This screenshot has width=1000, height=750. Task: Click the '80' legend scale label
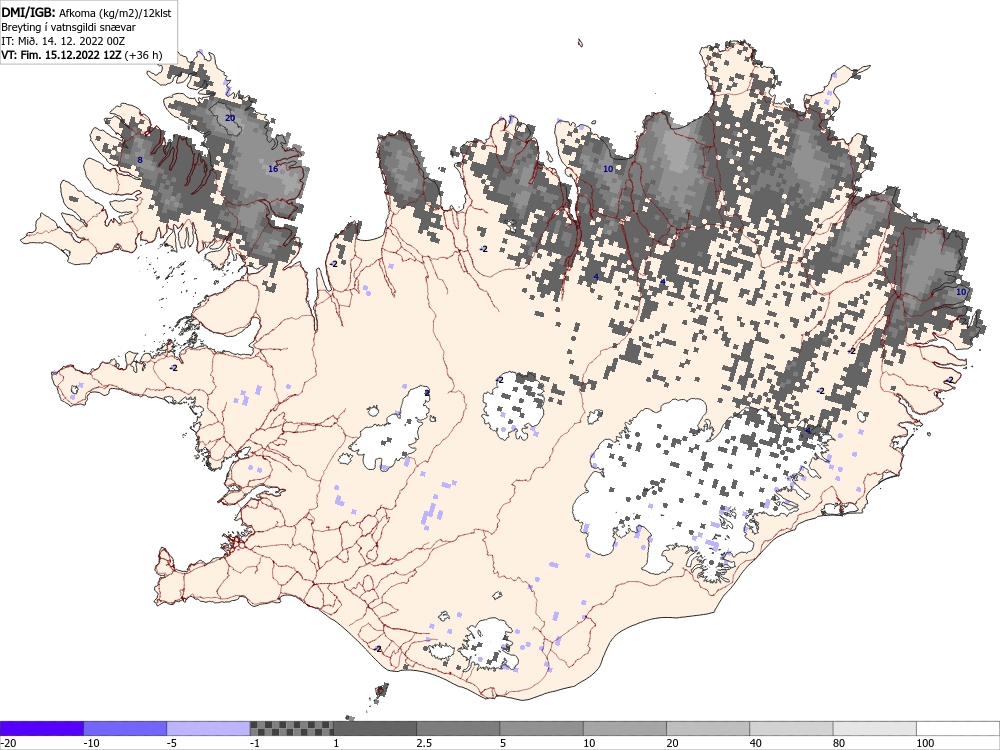[x=839, y=743]
